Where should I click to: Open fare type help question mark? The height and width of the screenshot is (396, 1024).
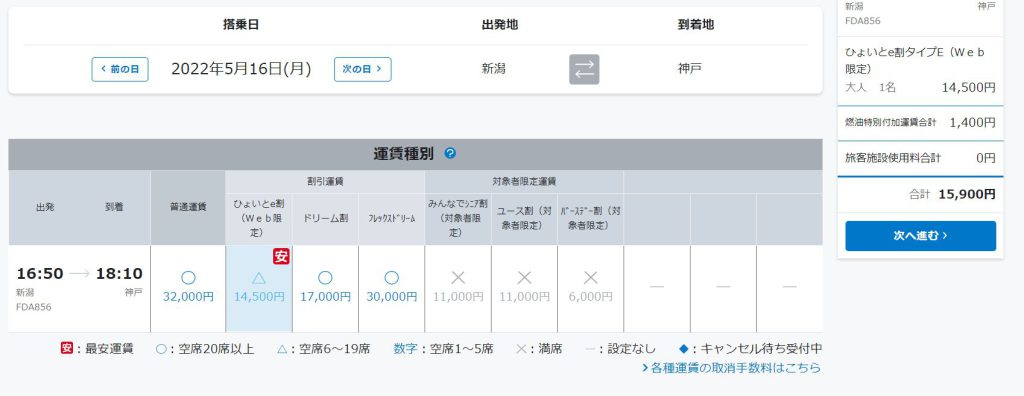[450, 154]
